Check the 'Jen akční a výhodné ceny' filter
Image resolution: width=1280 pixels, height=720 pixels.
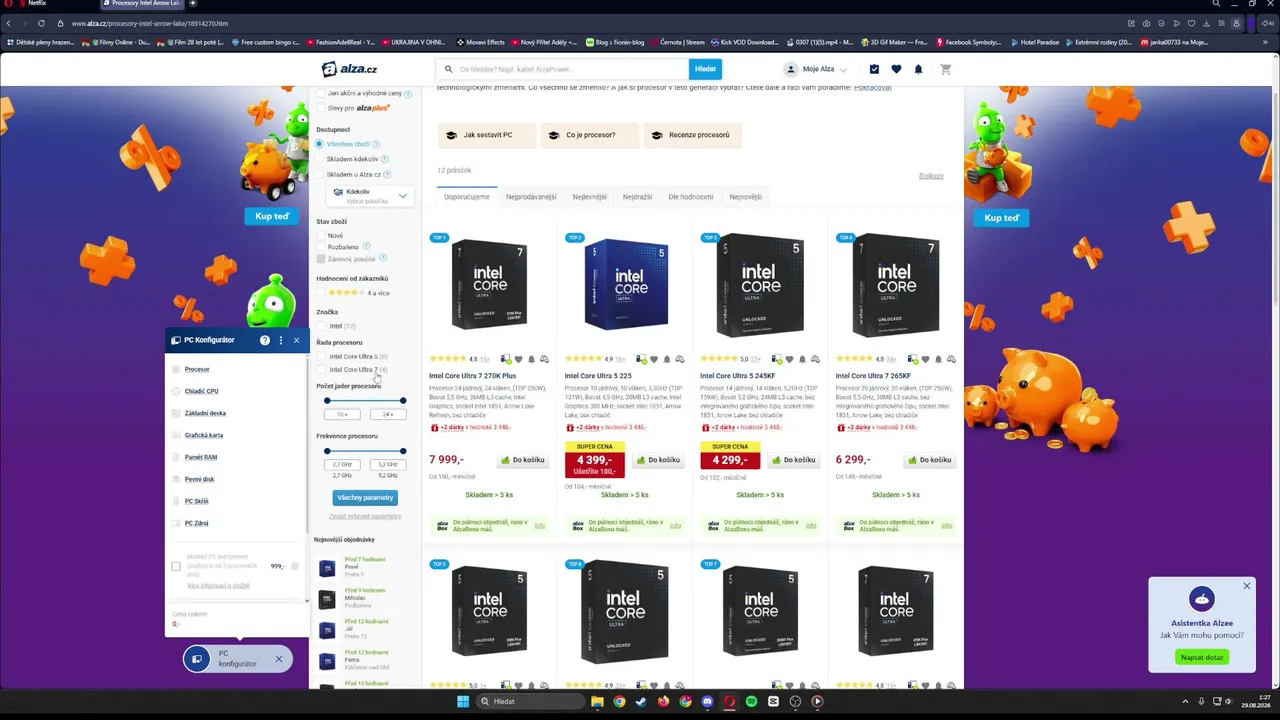(x=321, y=93)
